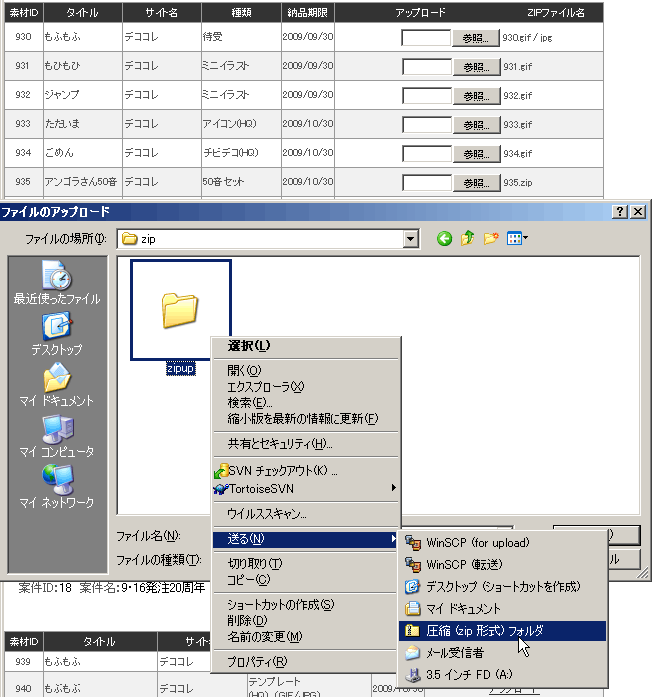653x697 pixels.
Task: Open Desktop (デスクトップ) places shortcut
Action: pyautogui.click(x=56, y=334)
